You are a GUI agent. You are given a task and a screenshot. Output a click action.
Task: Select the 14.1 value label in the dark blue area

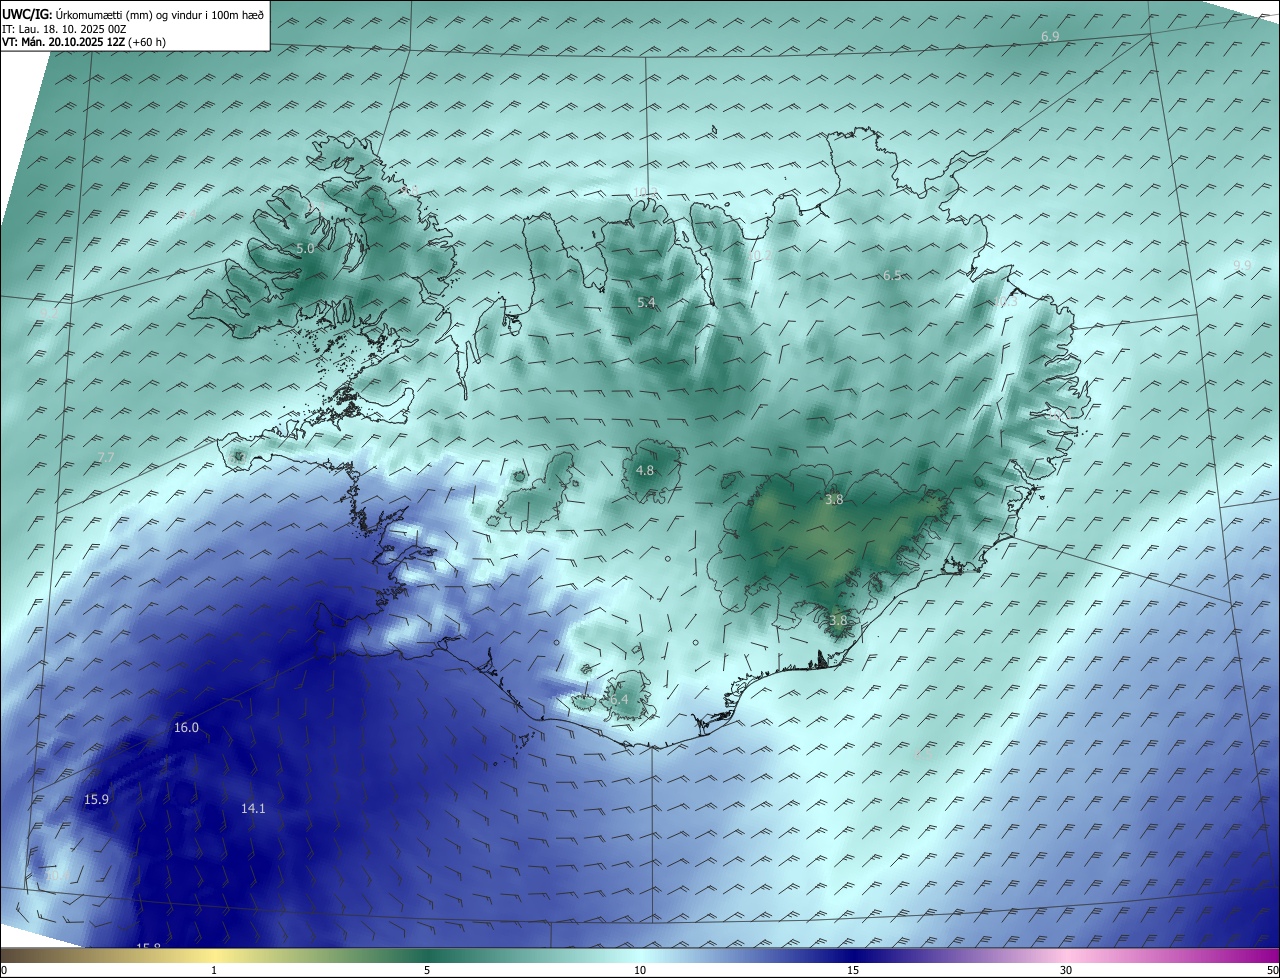[x=254, y=808]
